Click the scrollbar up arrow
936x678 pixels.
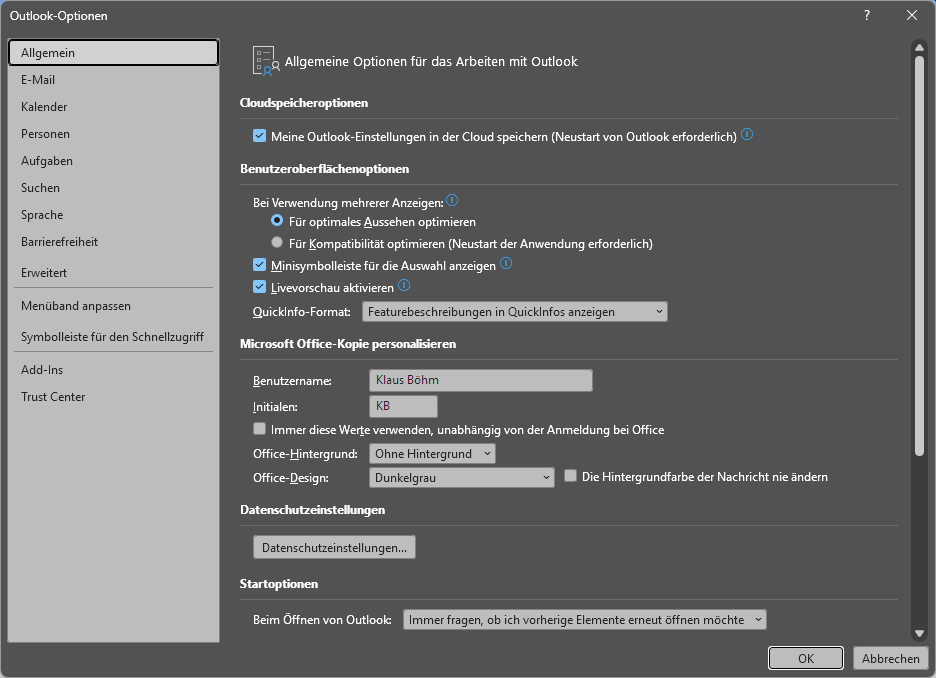(x=919, y=47)
